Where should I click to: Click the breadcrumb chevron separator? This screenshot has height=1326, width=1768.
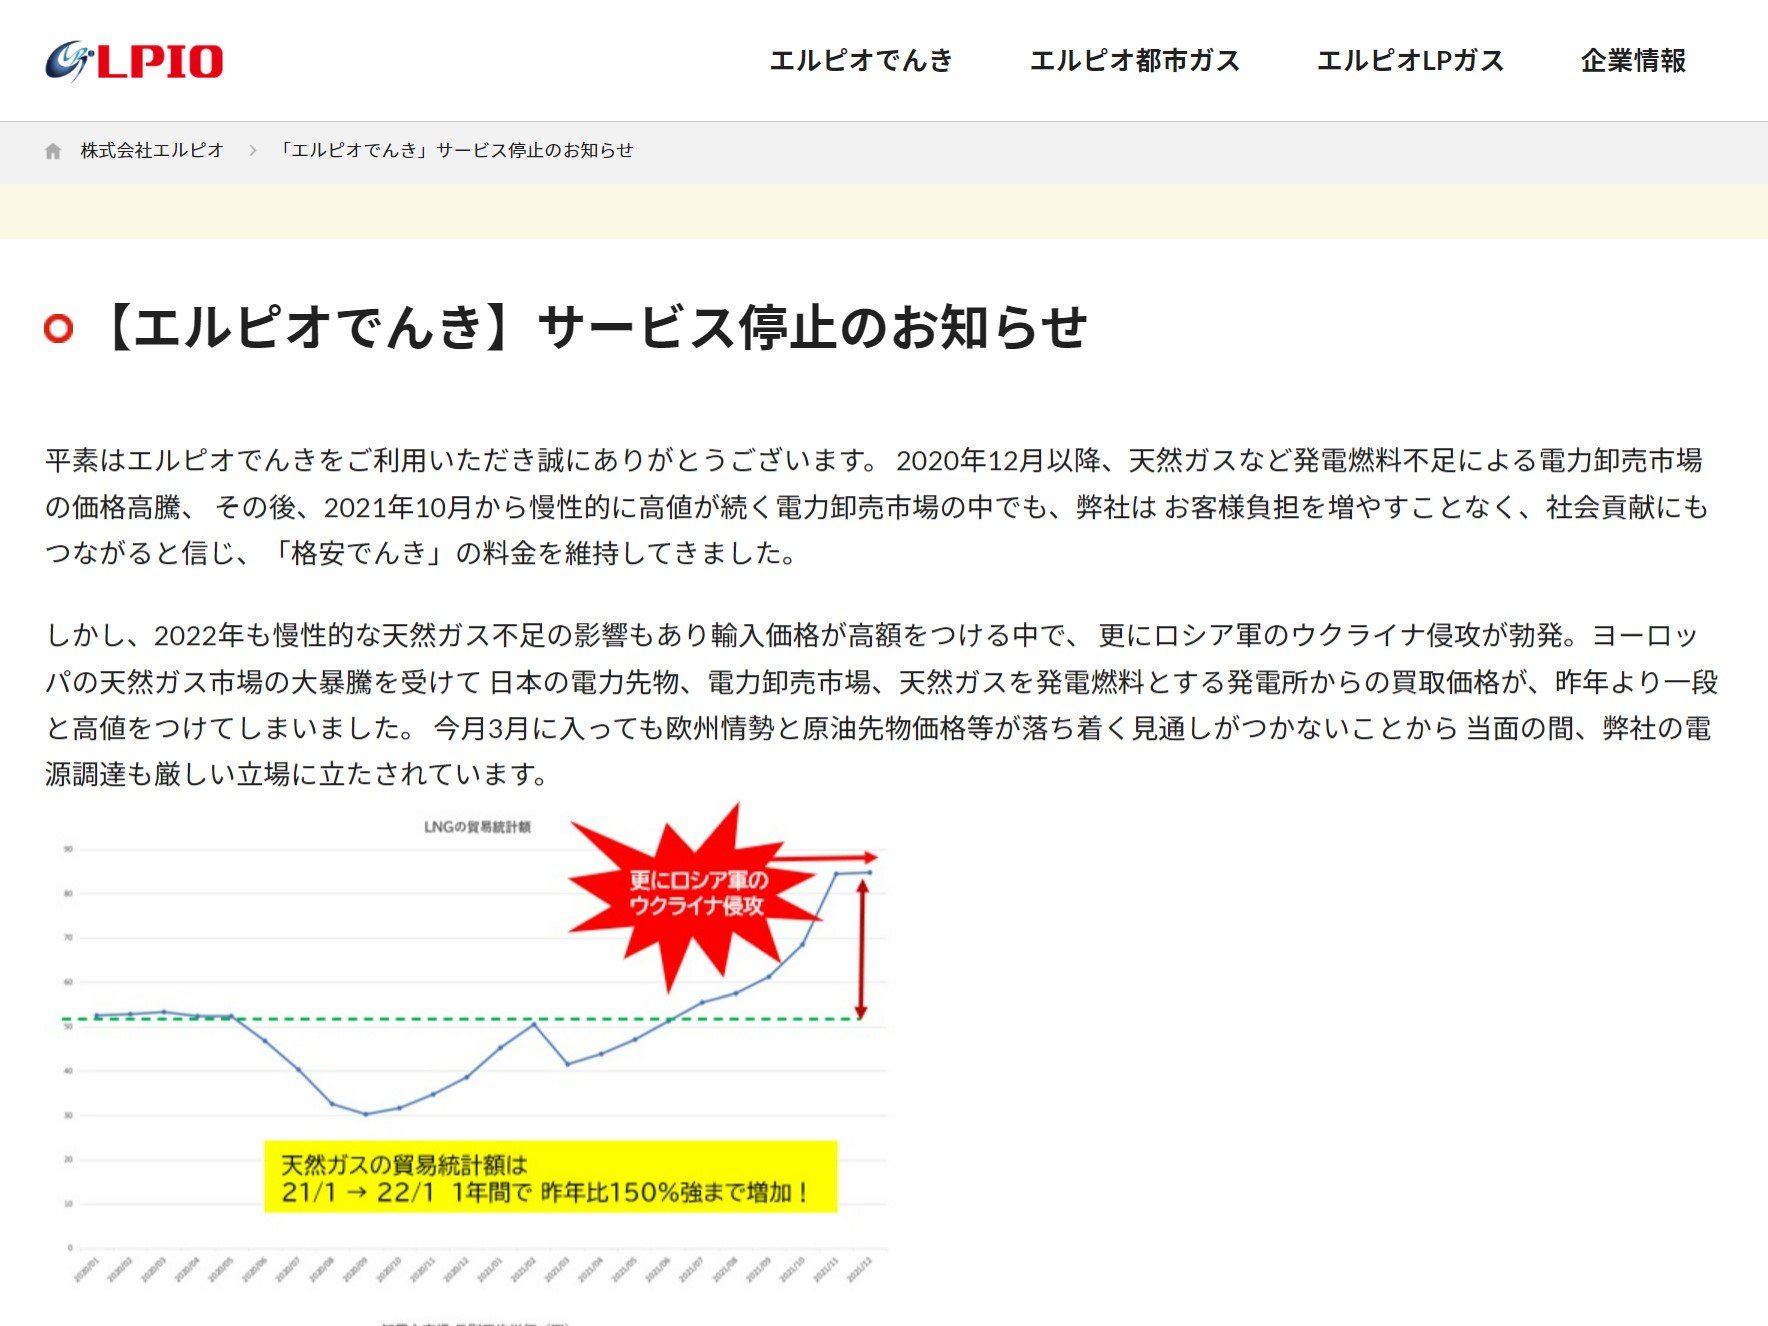coord(253,151)
